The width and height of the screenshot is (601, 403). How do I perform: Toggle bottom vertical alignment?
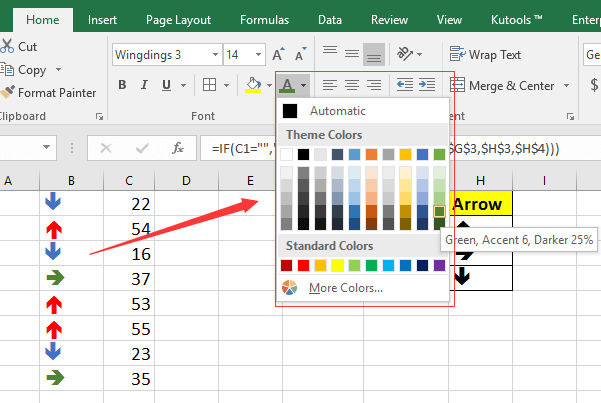click(x=373, y=55)
